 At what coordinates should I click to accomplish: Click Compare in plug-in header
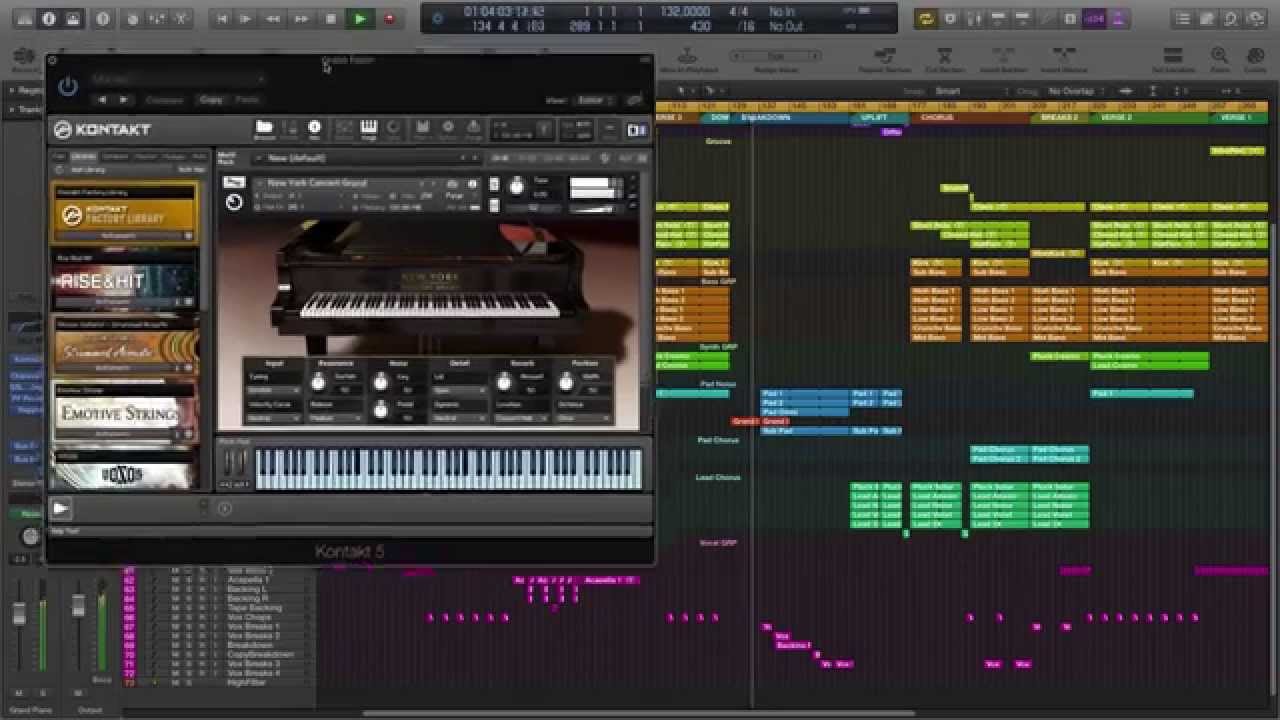165,100
